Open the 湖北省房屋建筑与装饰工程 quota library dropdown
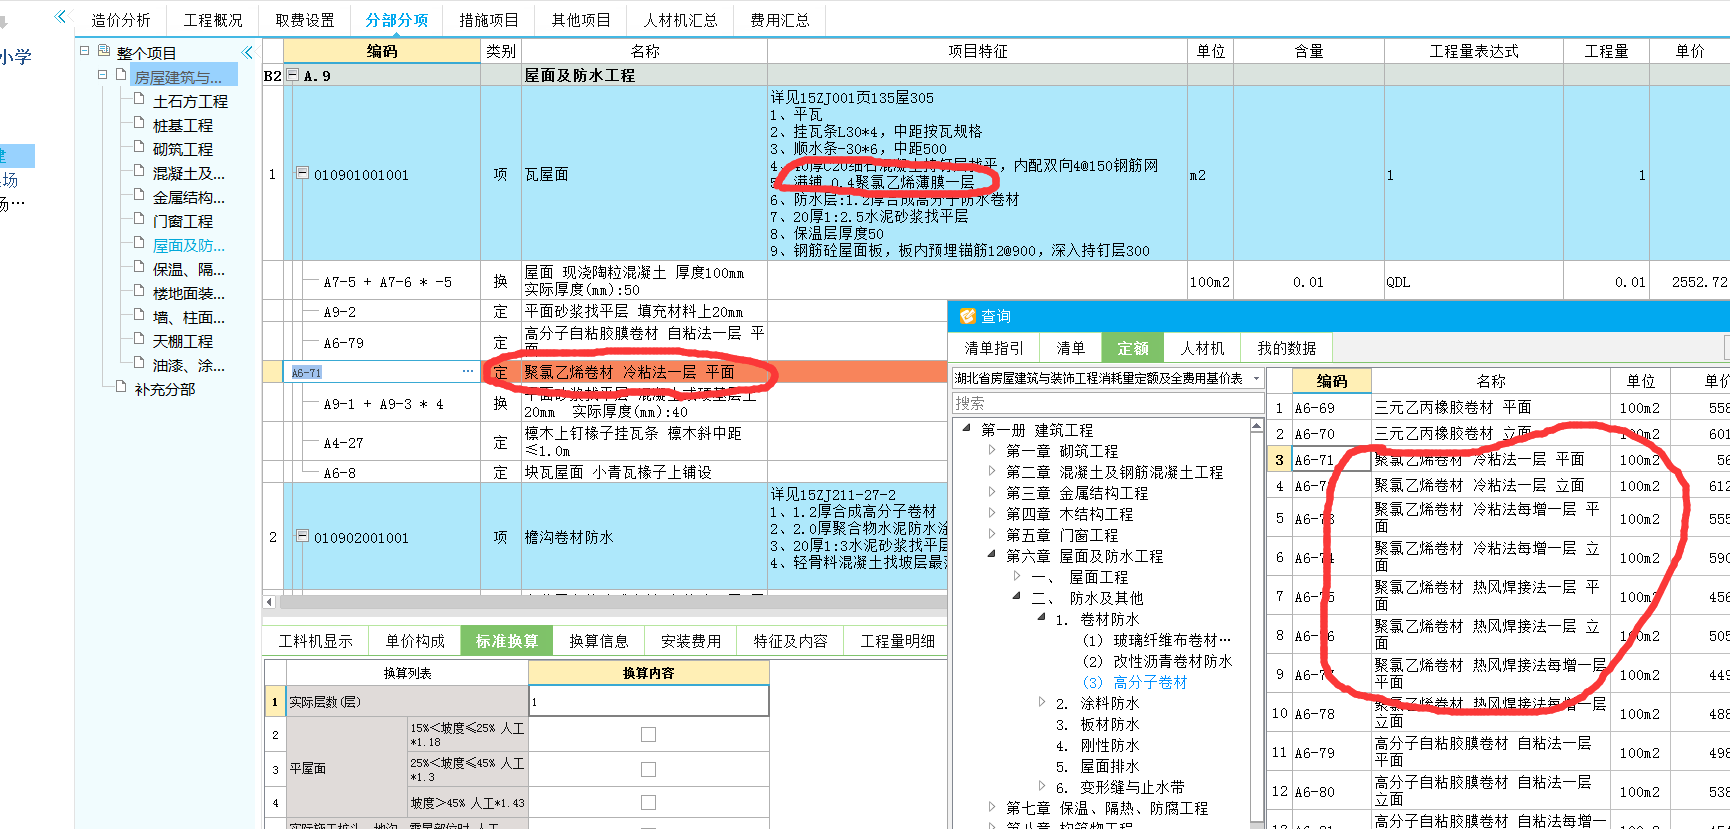1730x829 pixels. 1257,378
